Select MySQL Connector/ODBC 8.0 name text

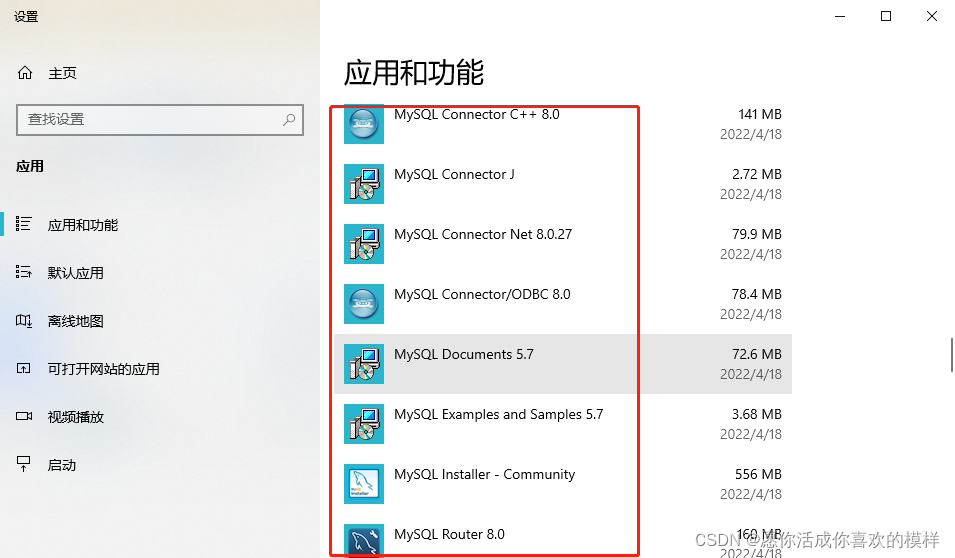(x=482, y=294)
